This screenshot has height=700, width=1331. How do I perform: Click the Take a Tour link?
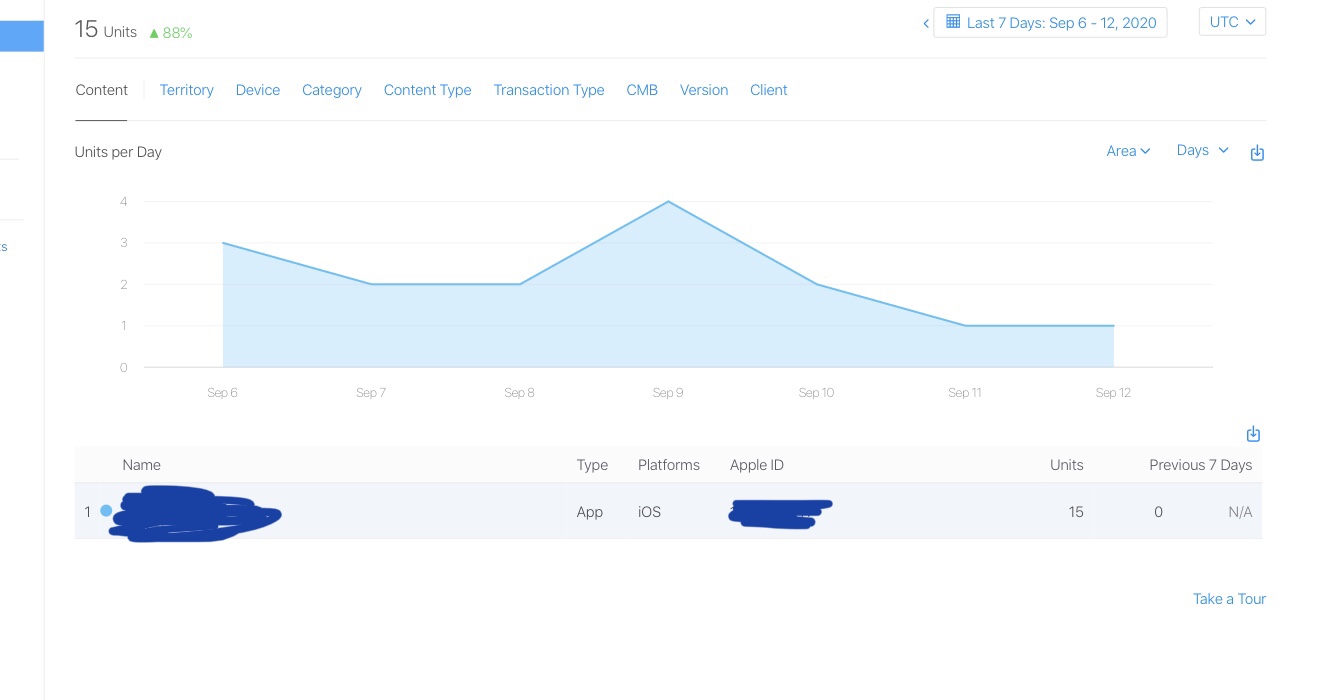coord(1229,599)
